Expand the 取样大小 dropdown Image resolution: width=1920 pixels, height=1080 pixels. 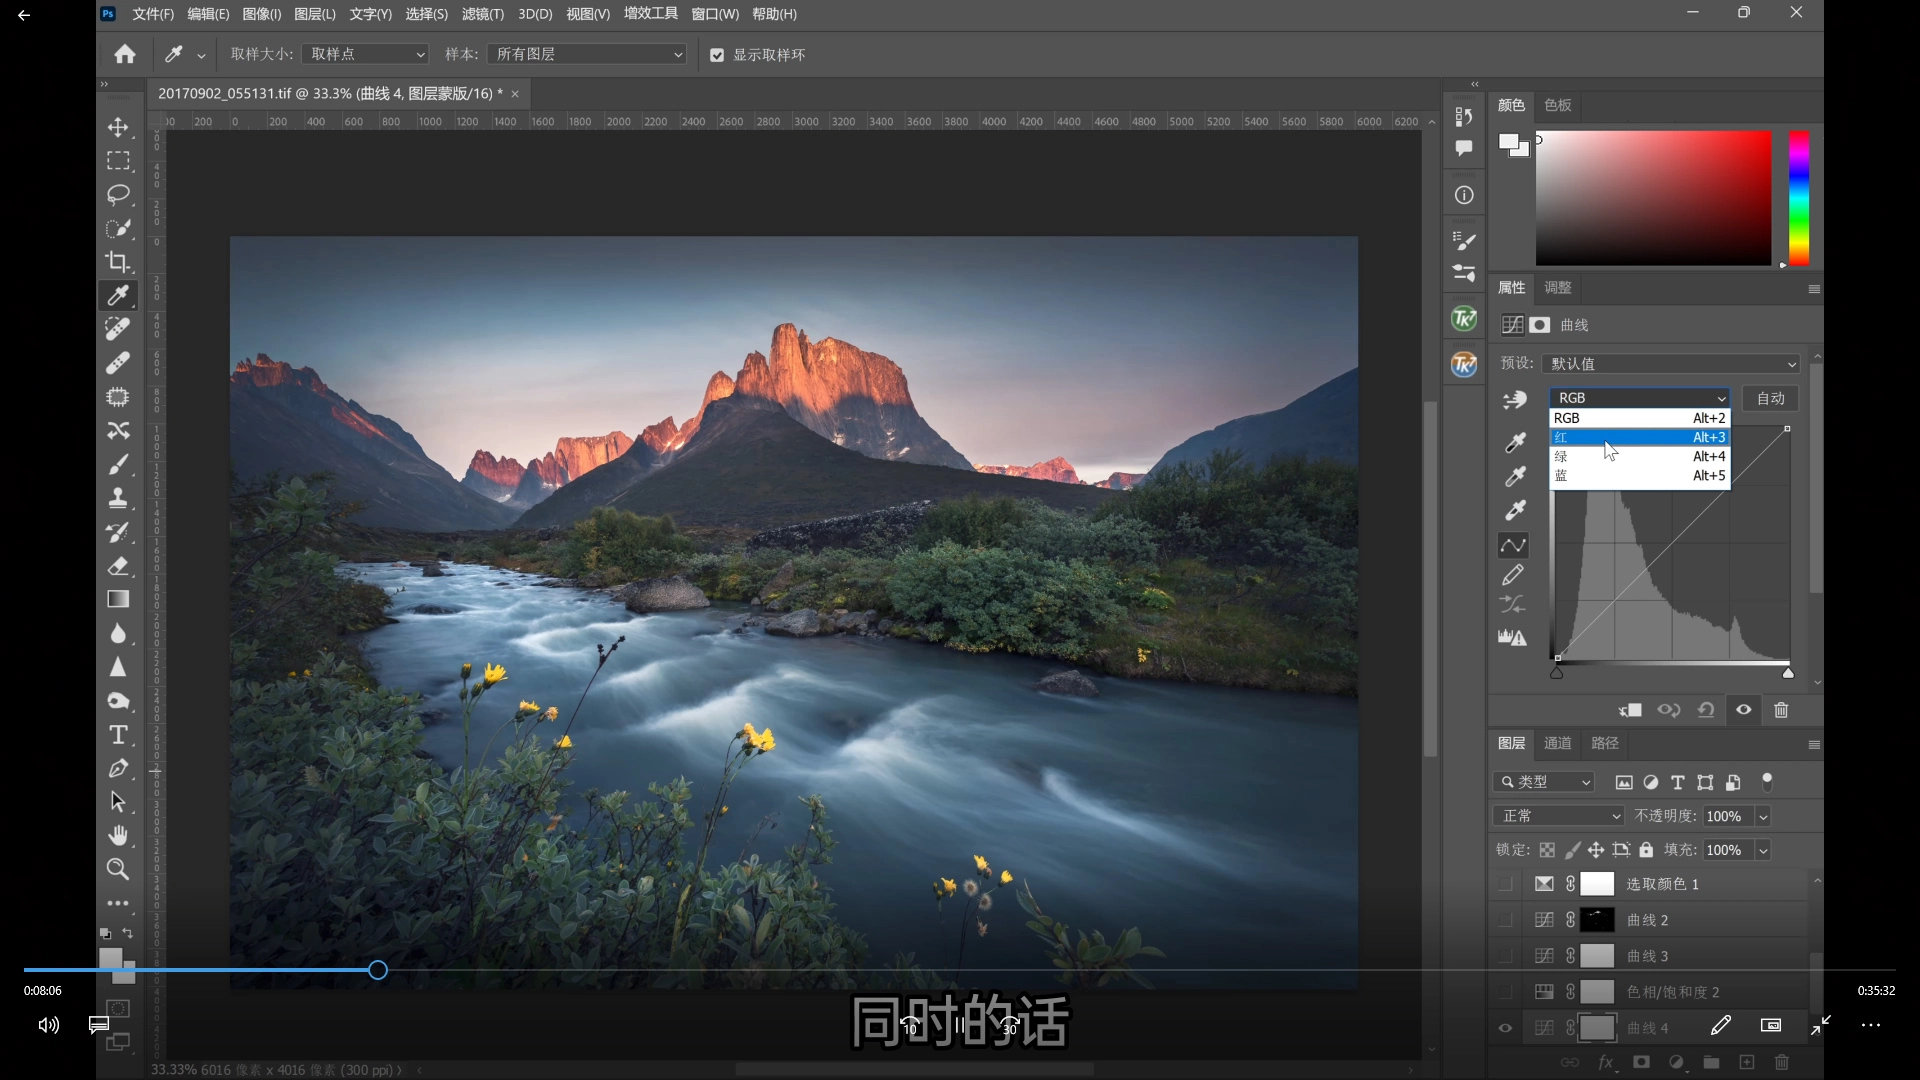coord(366,54)
